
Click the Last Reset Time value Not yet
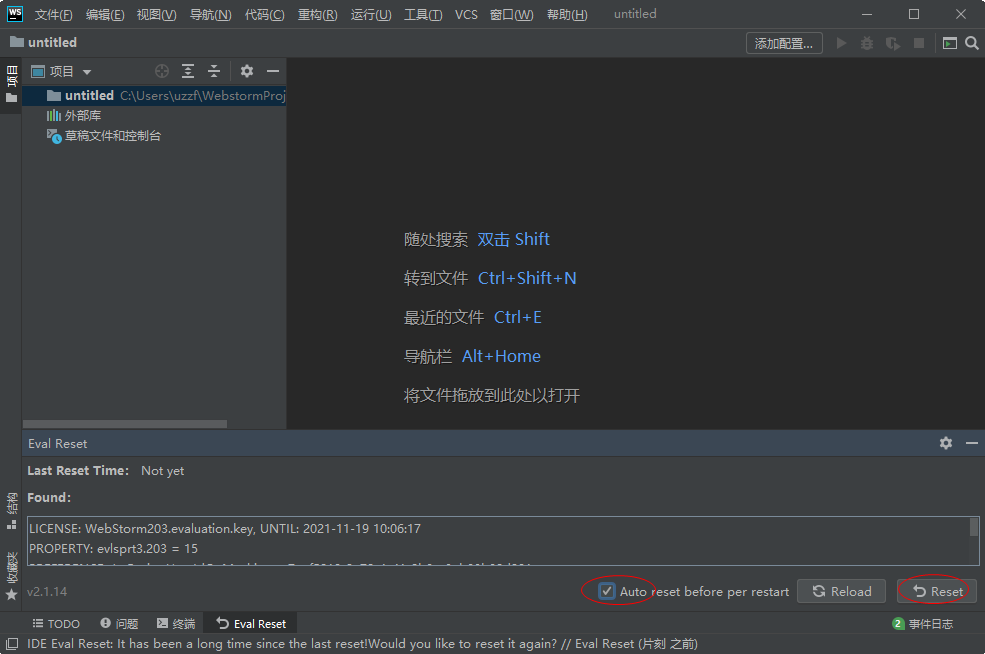163,471
